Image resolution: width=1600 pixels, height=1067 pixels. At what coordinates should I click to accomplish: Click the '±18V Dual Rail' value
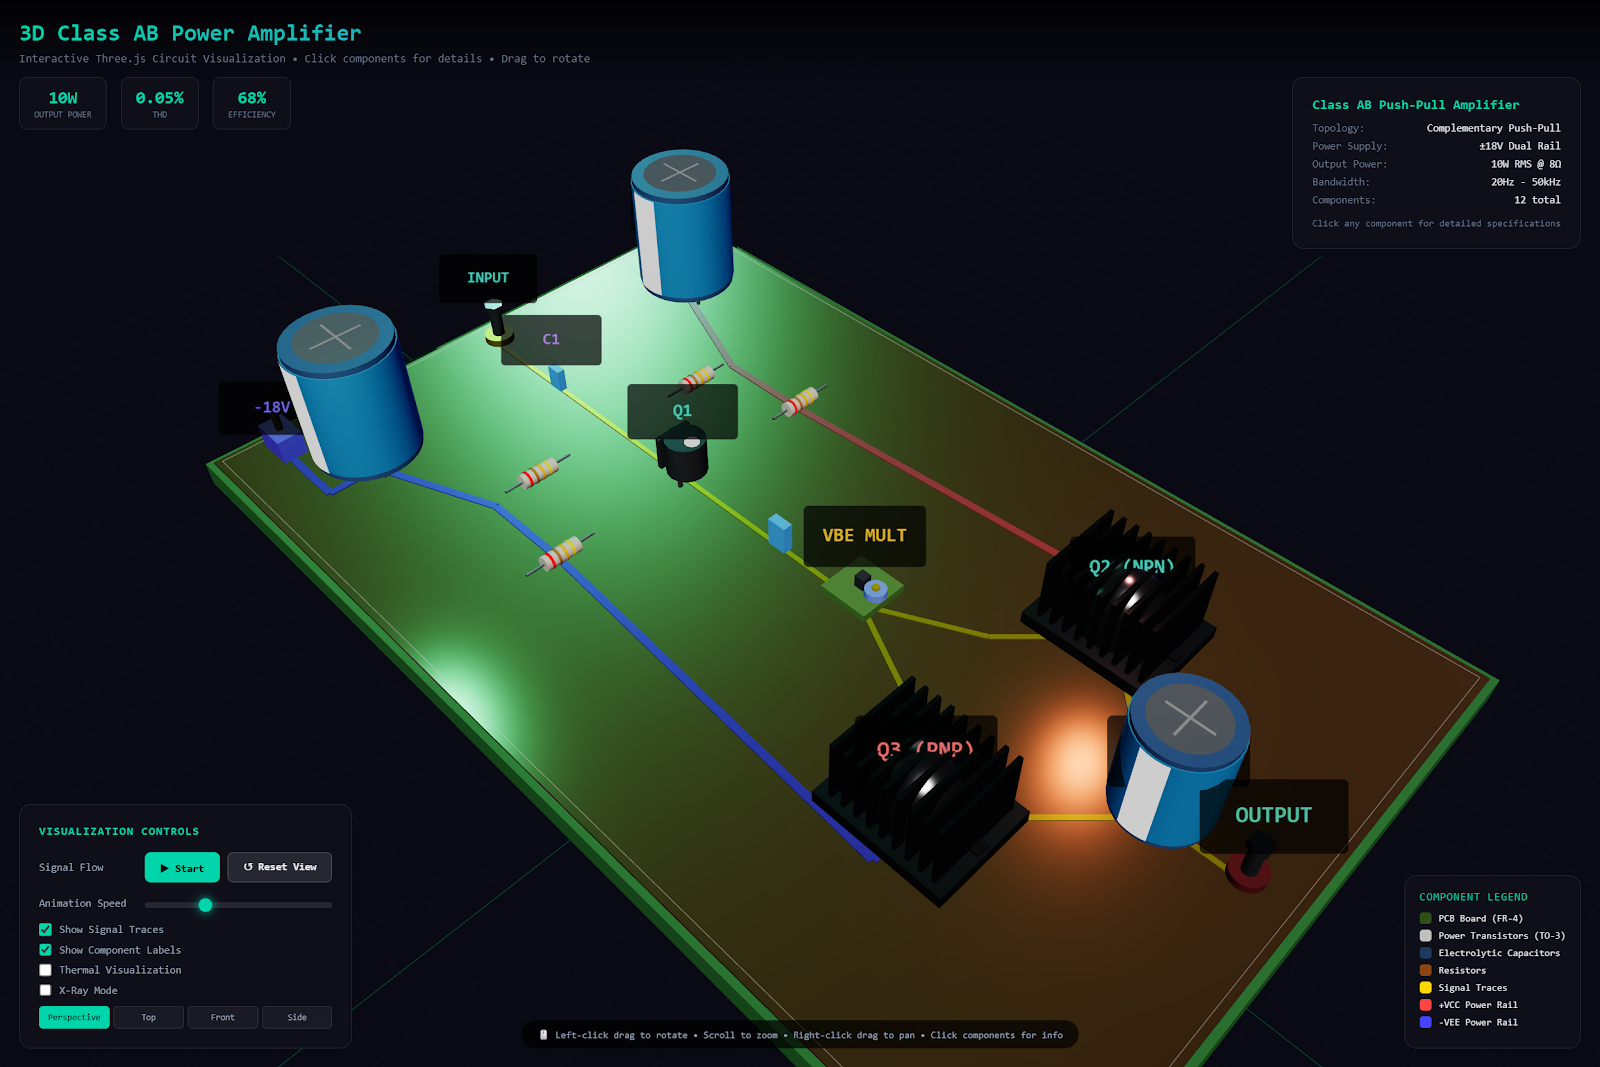1520,146
